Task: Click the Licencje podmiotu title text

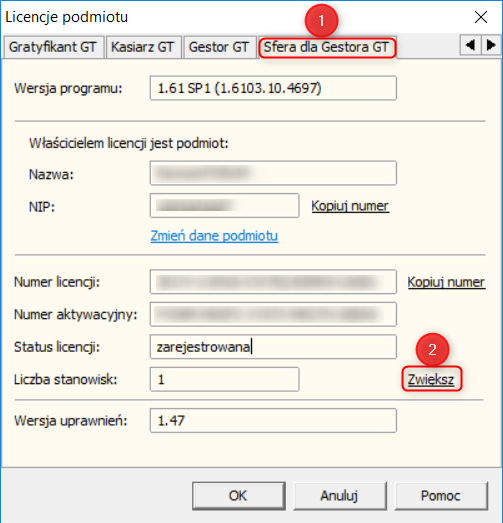Action: coord(67,17)
